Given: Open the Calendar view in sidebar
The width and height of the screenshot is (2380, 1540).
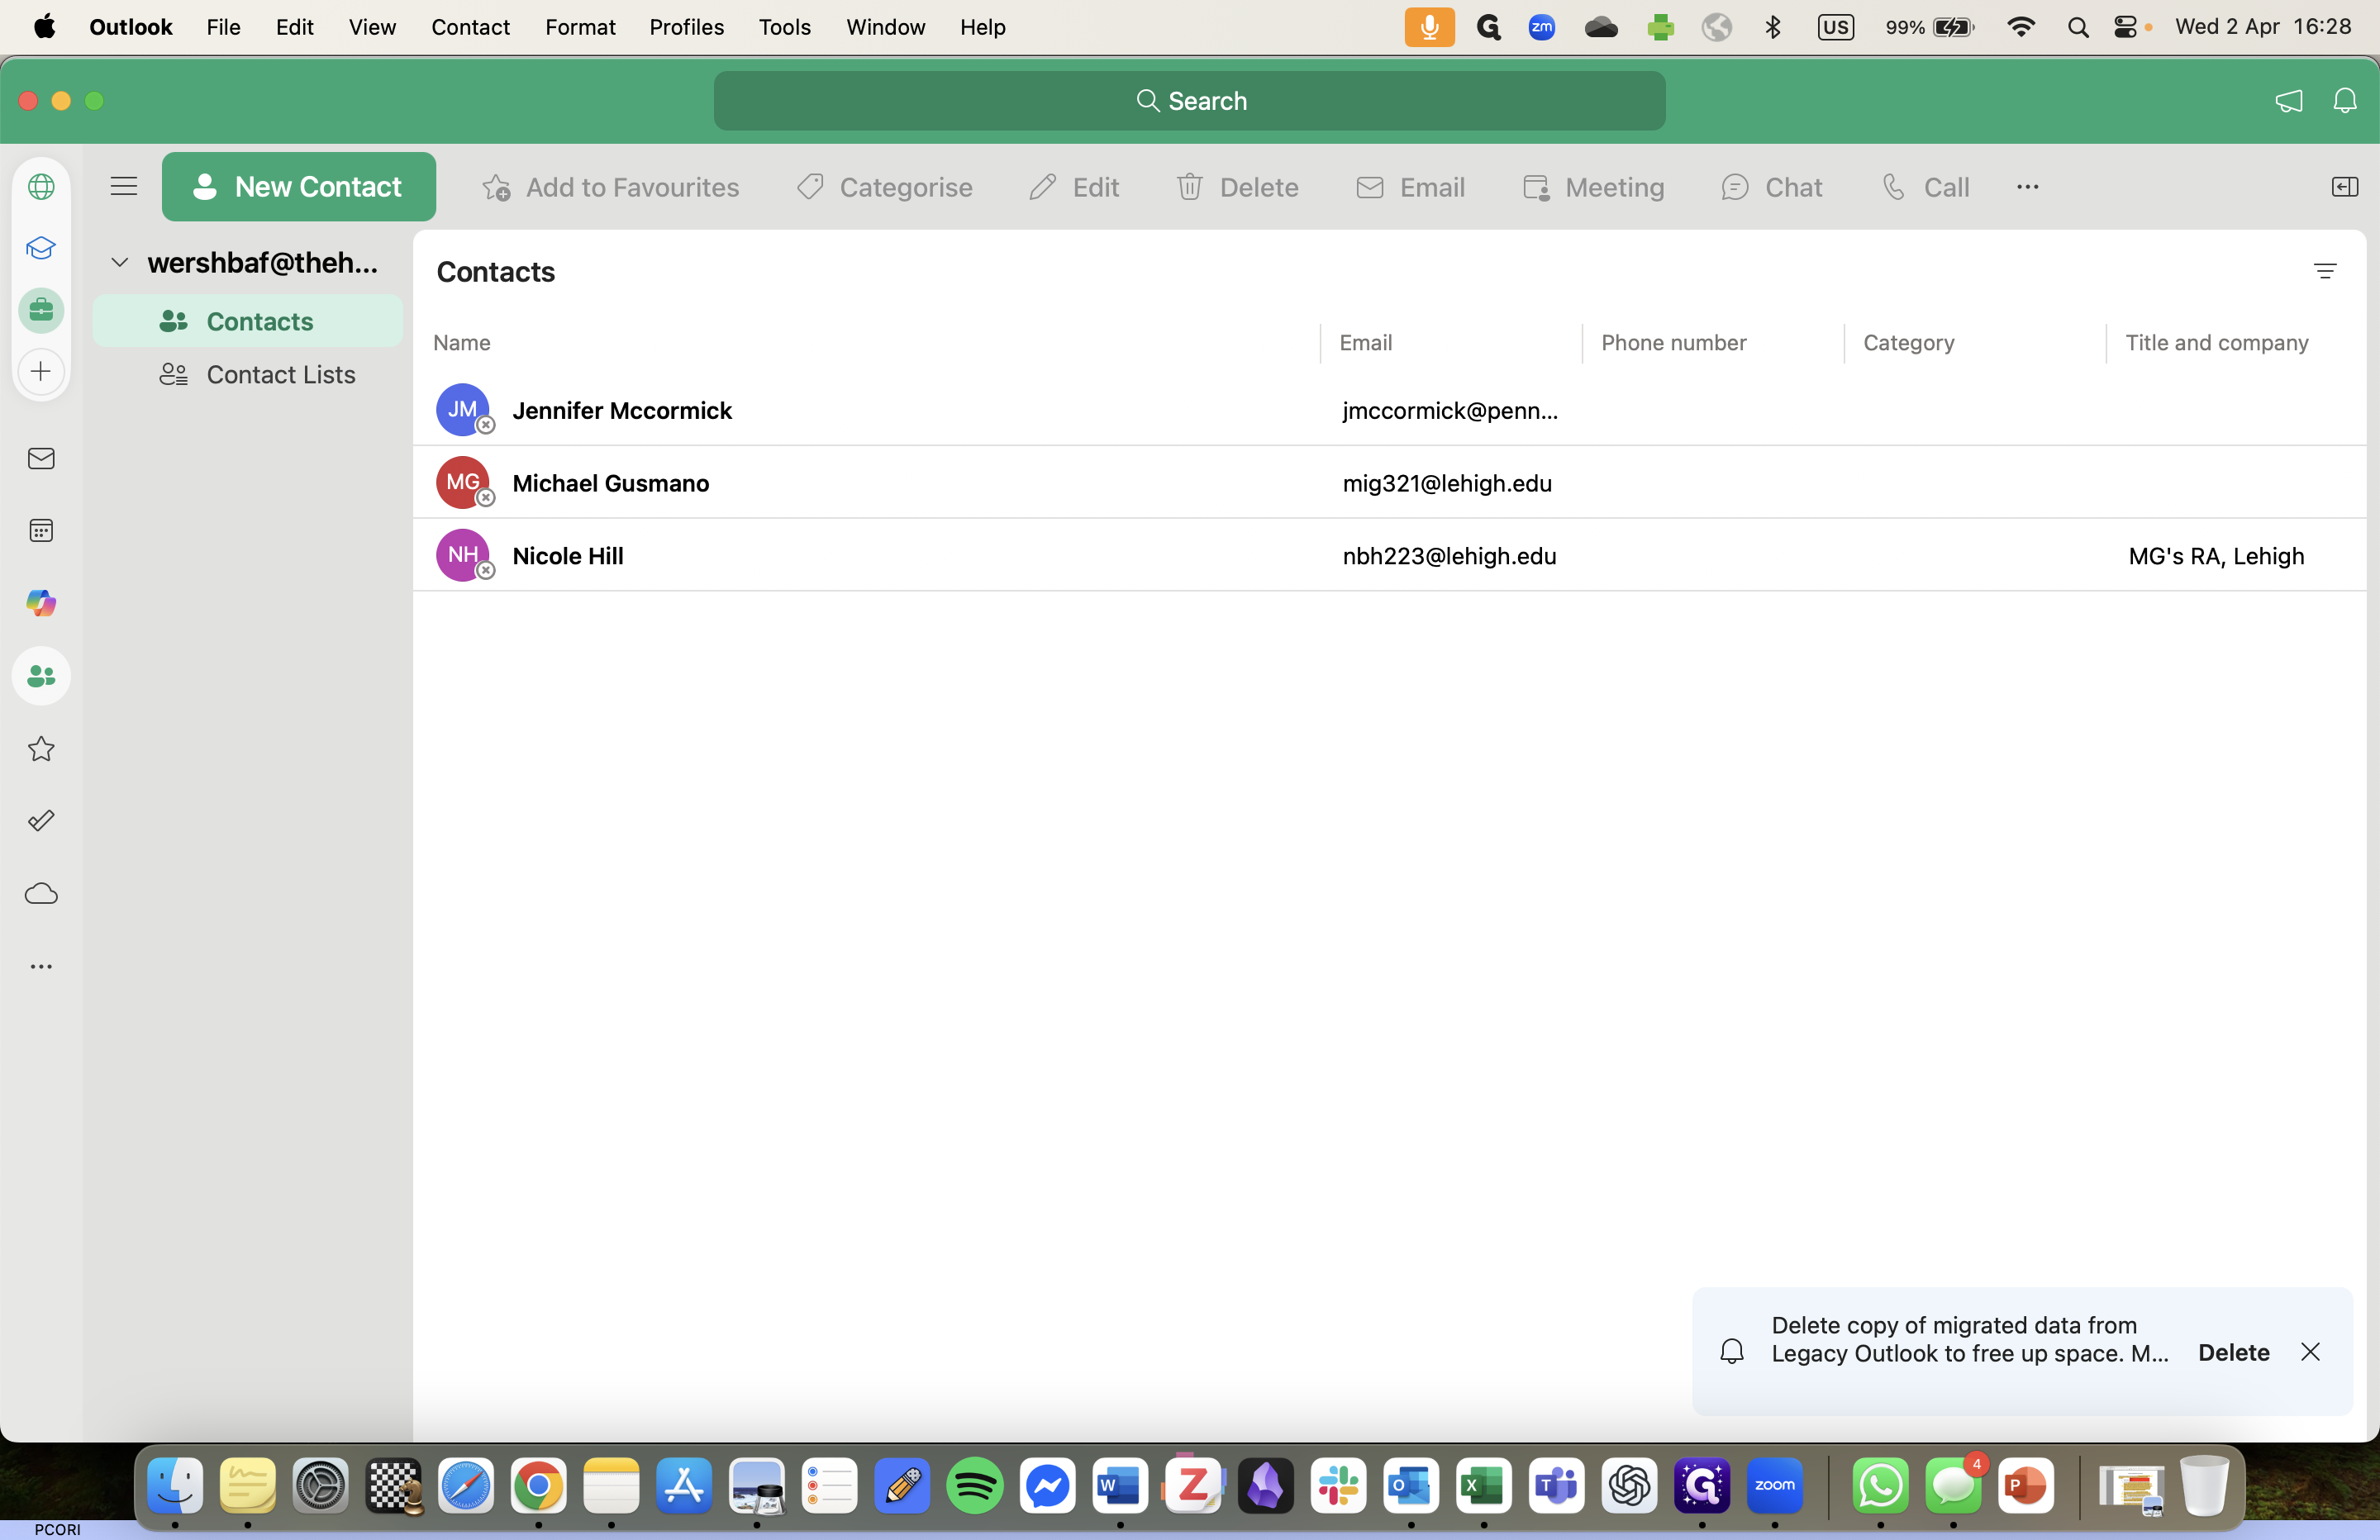Looking at the screenshot, I should click(41, 531).
